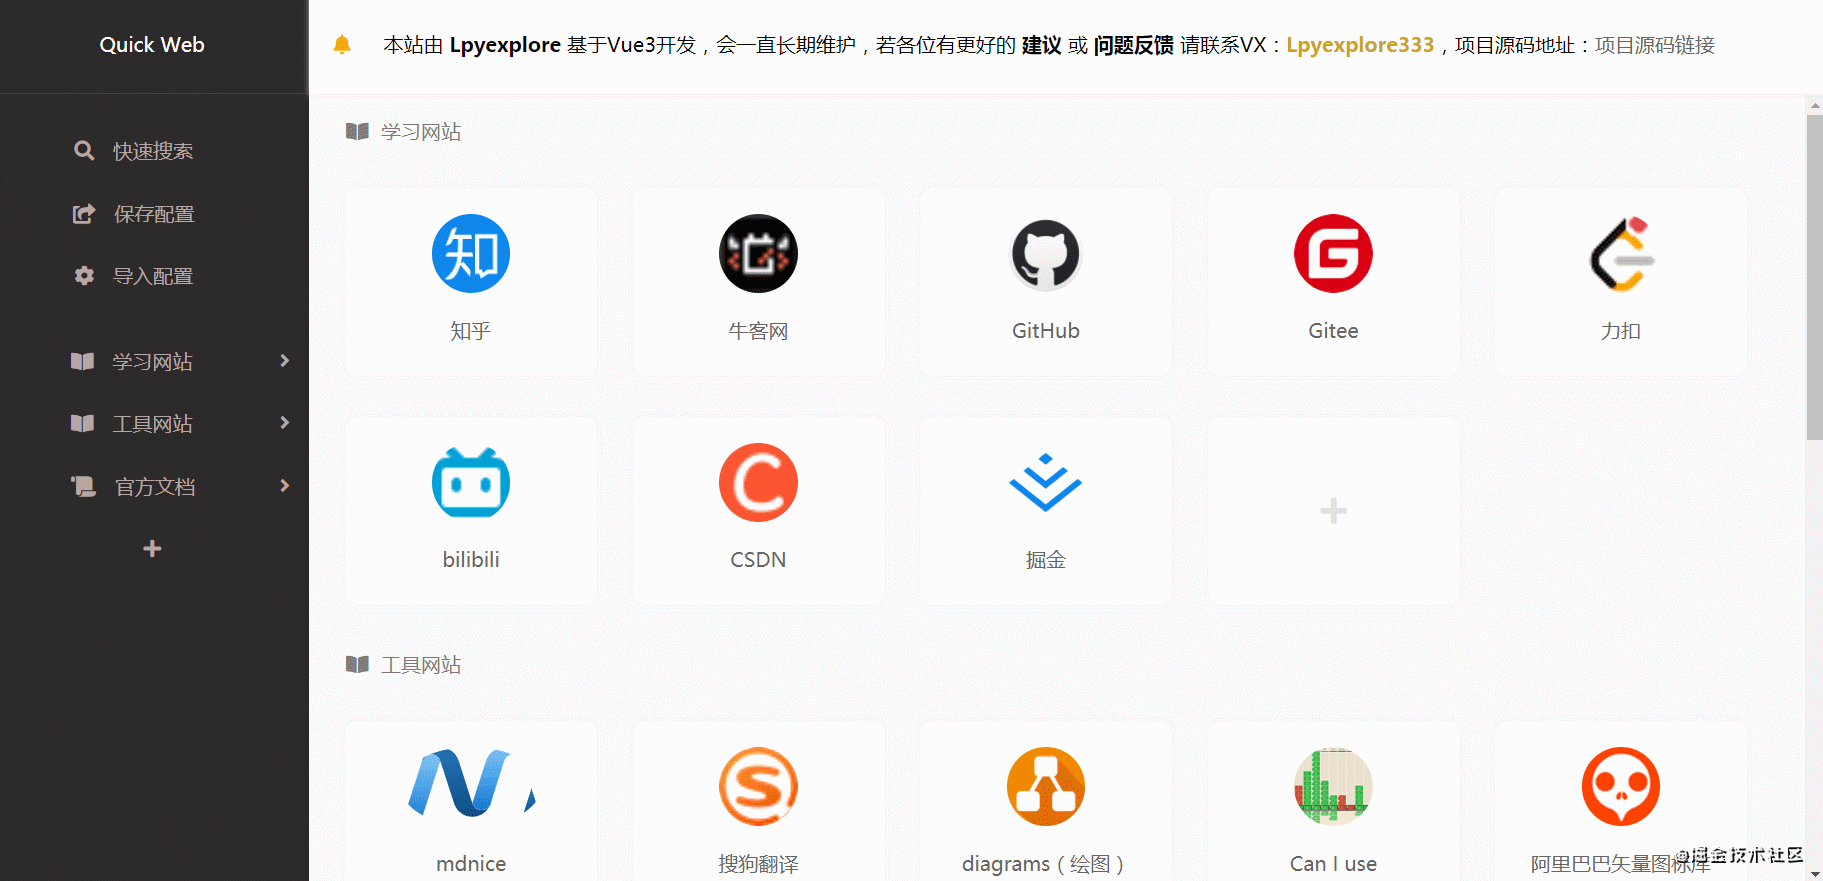Open the 搜狗翻译 orange S icon

coord(758,786)
